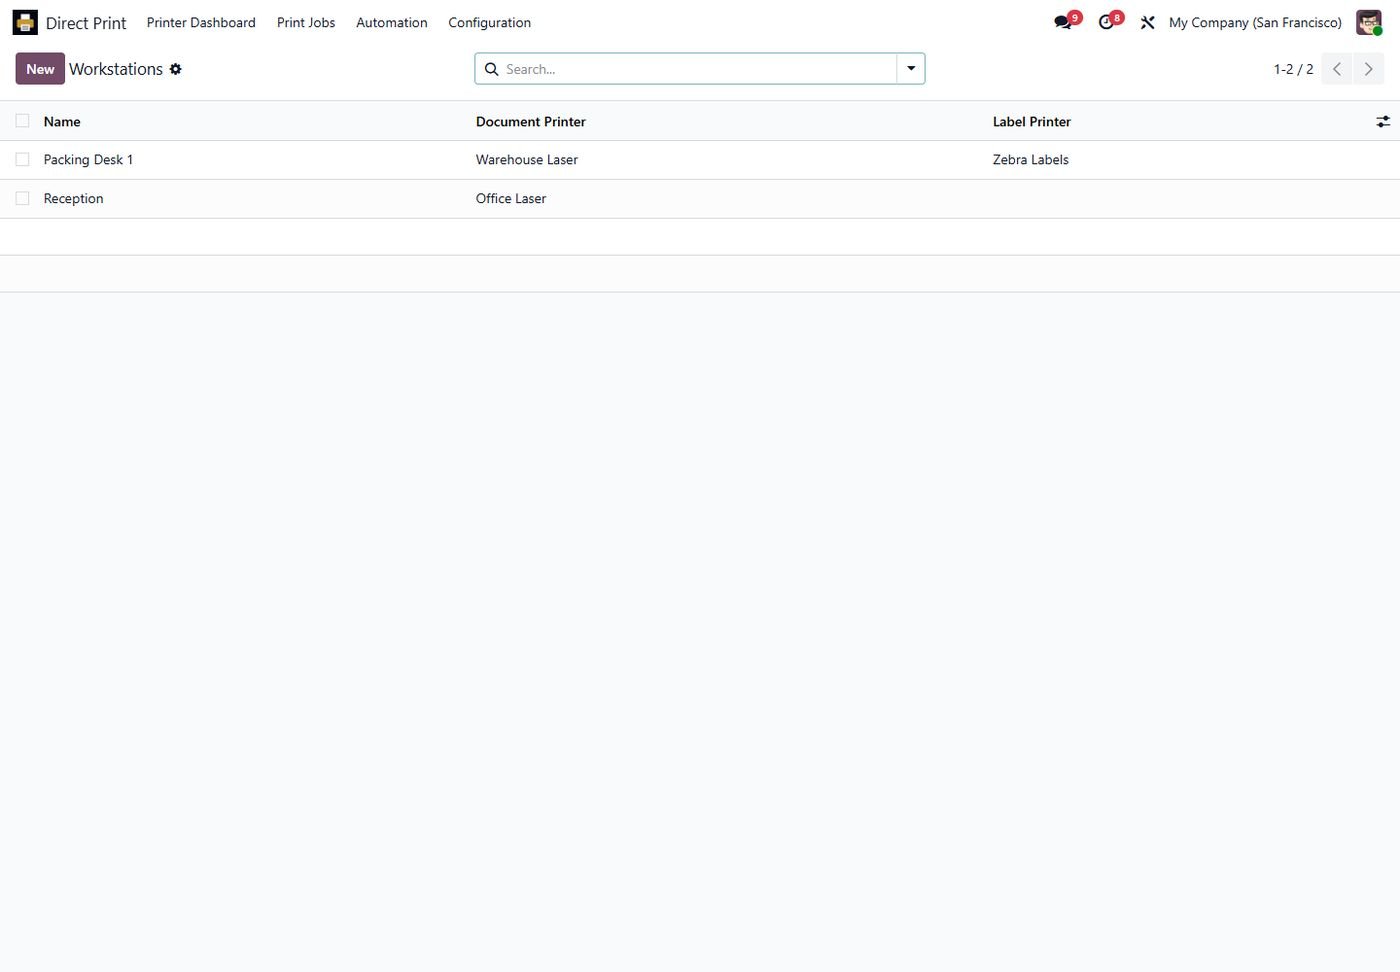
Task: Open the company switcher My Company (San Francisco)
Action: click(1255, 22)
